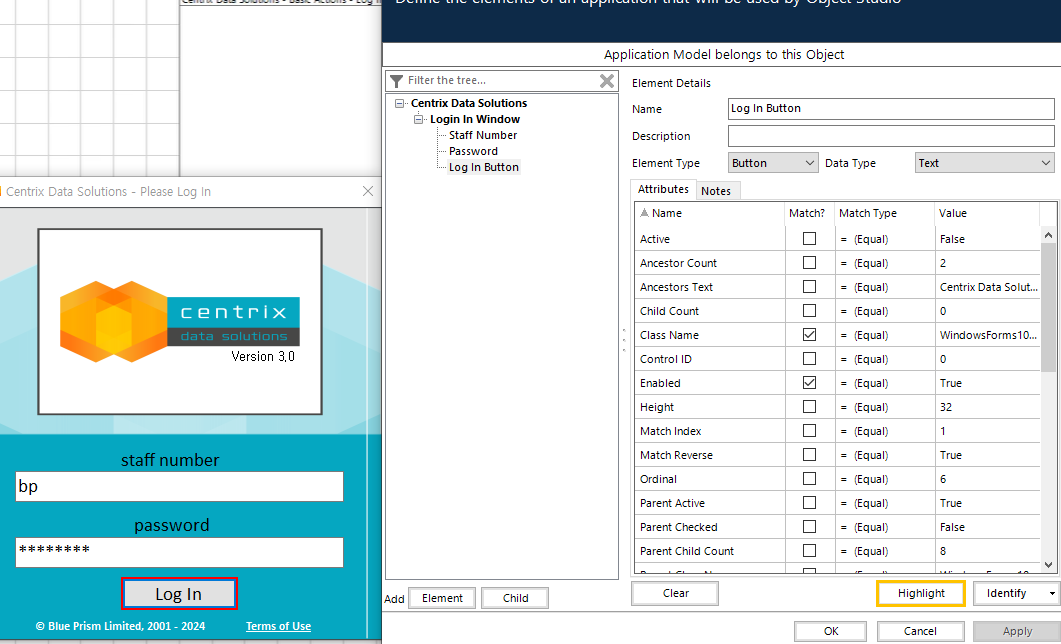The height and width of the screenshot is (644, 1061).
Task: Click the Apply button
Action: pos(1017,631)
